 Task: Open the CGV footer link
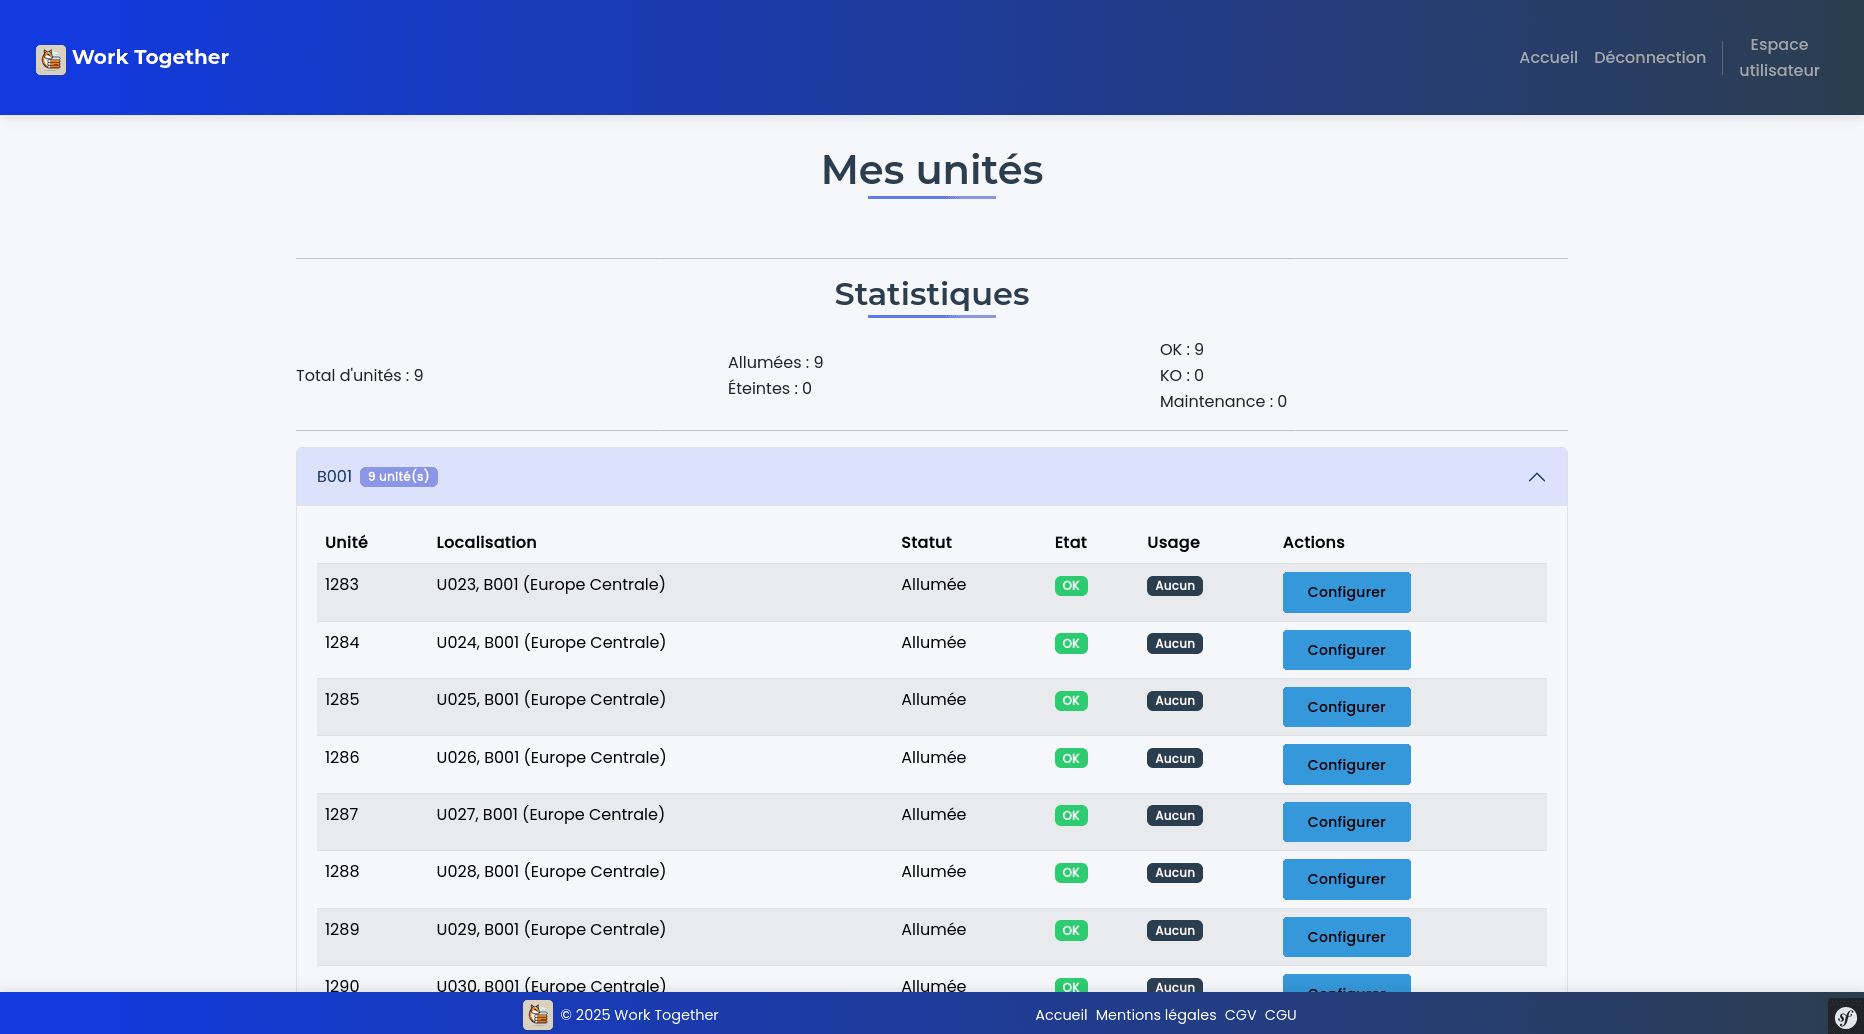[x=1240, y=1015]
